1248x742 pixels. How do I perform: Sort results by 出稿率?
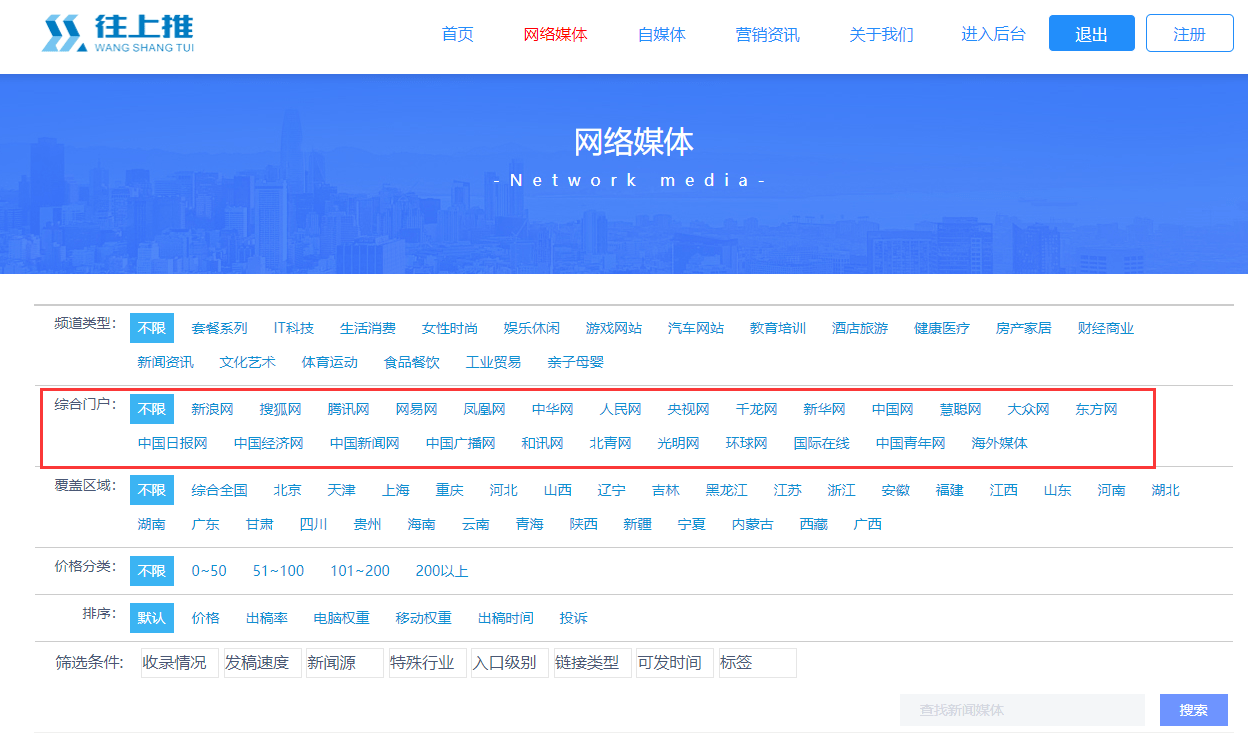[266, 618]
